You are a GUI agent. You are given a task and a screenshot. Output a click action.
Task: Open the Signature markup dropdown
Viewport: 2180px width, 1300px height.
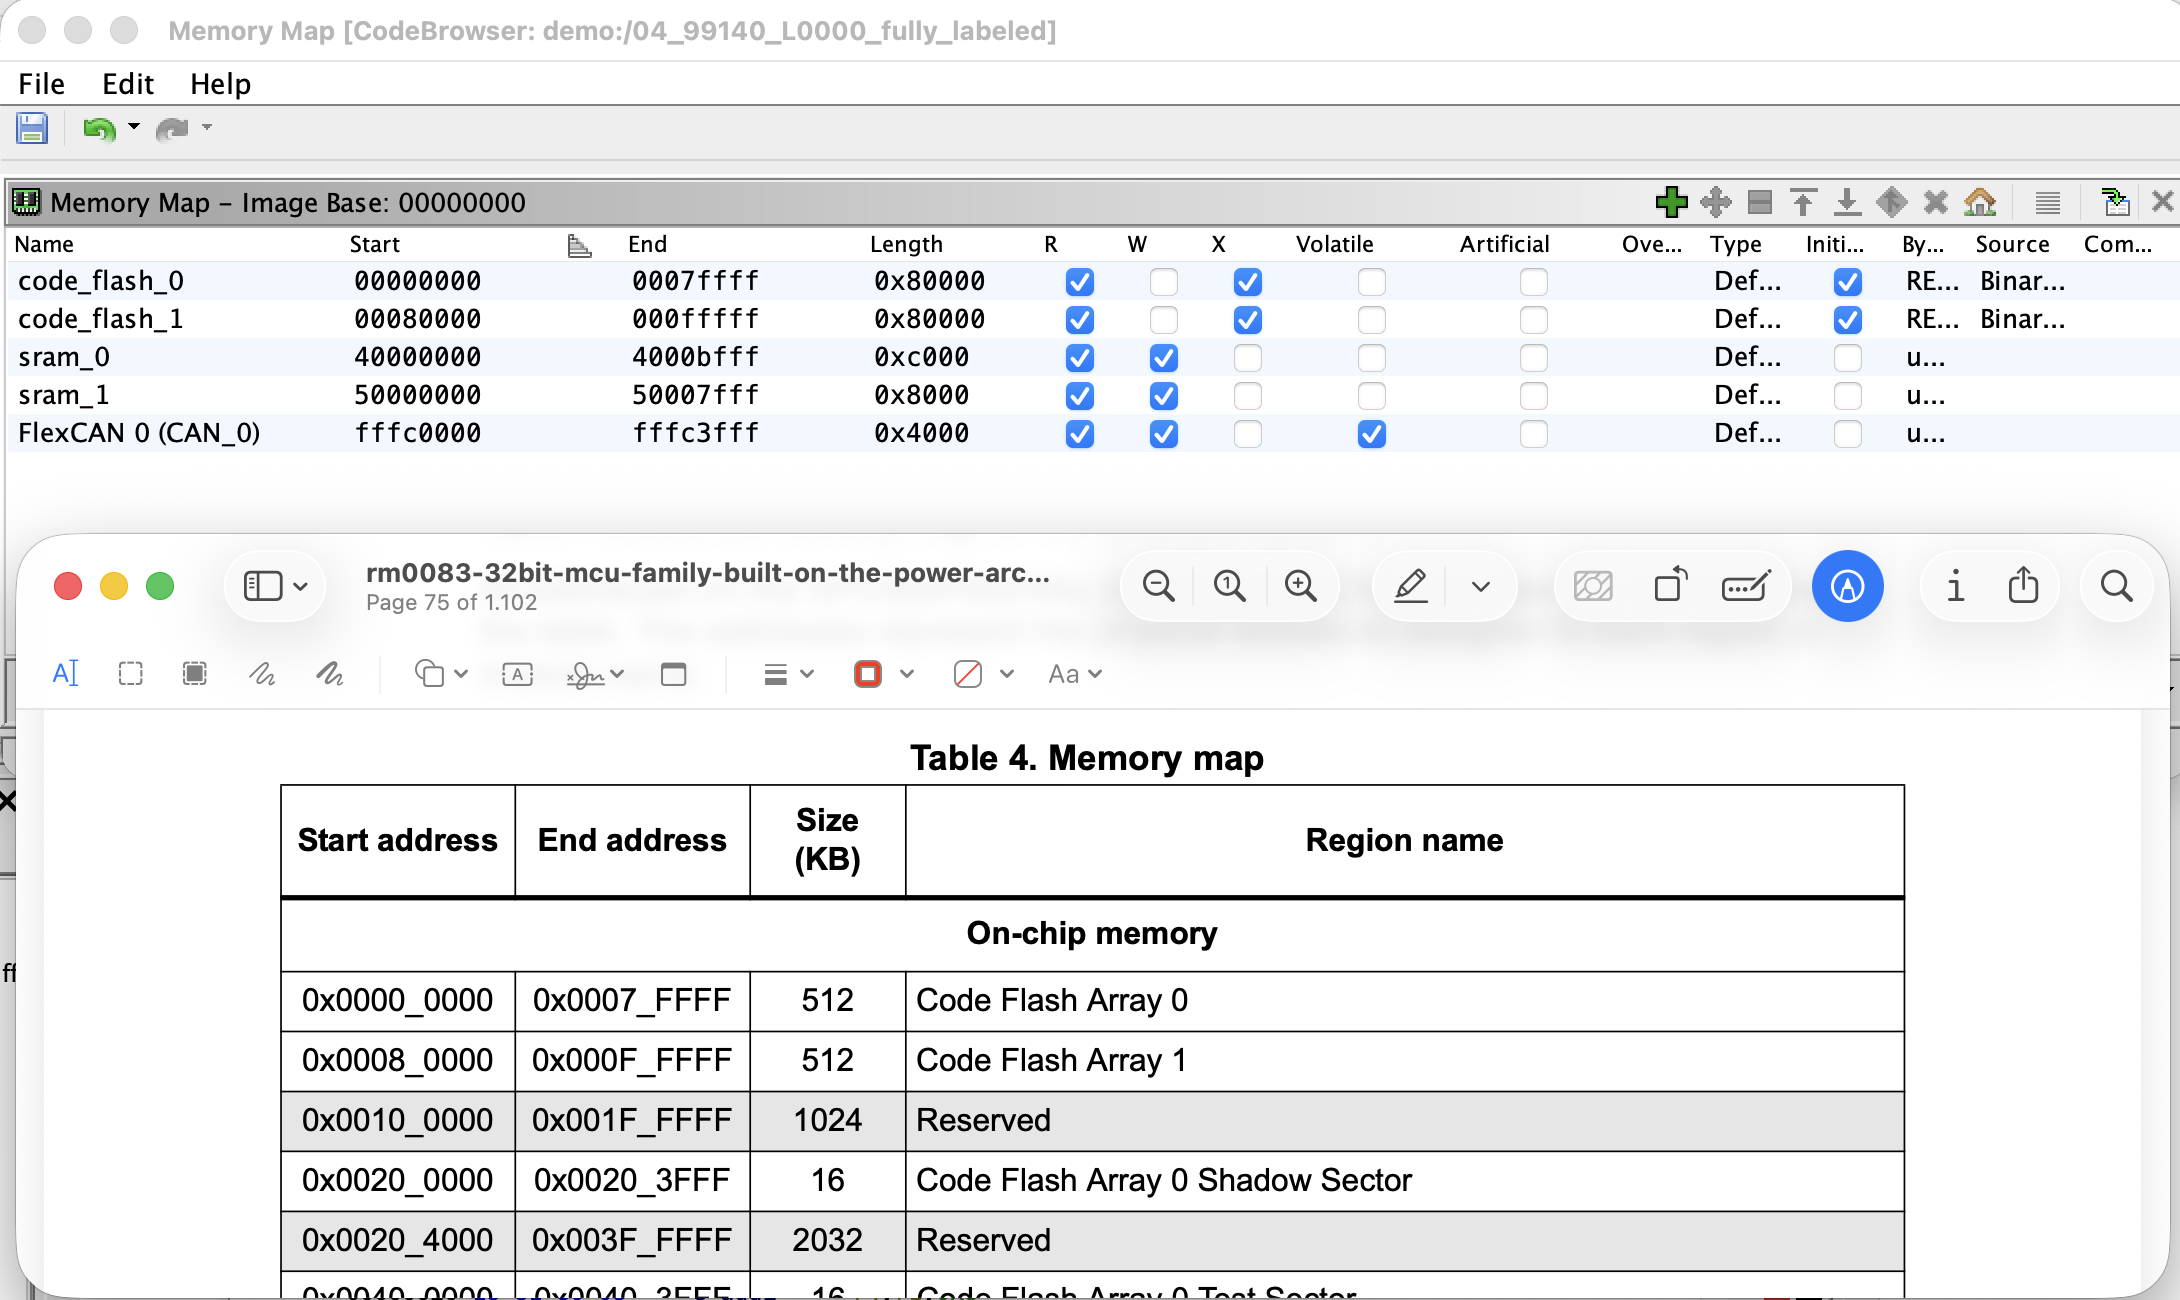click(595, 675)
